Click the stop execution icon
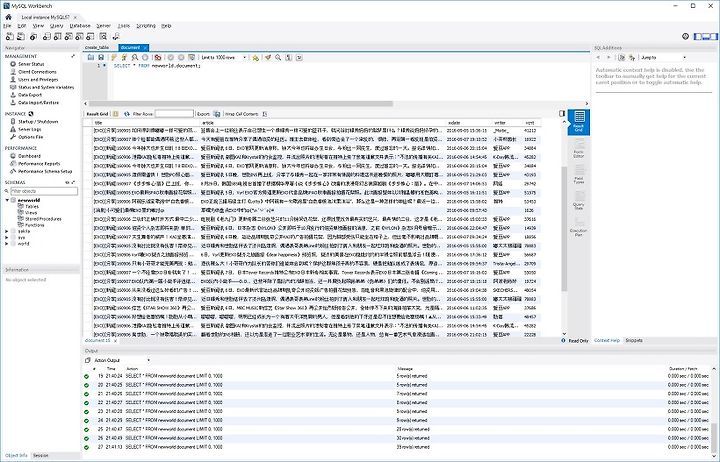This screenshot has width=720, height=462. point(145,57)
